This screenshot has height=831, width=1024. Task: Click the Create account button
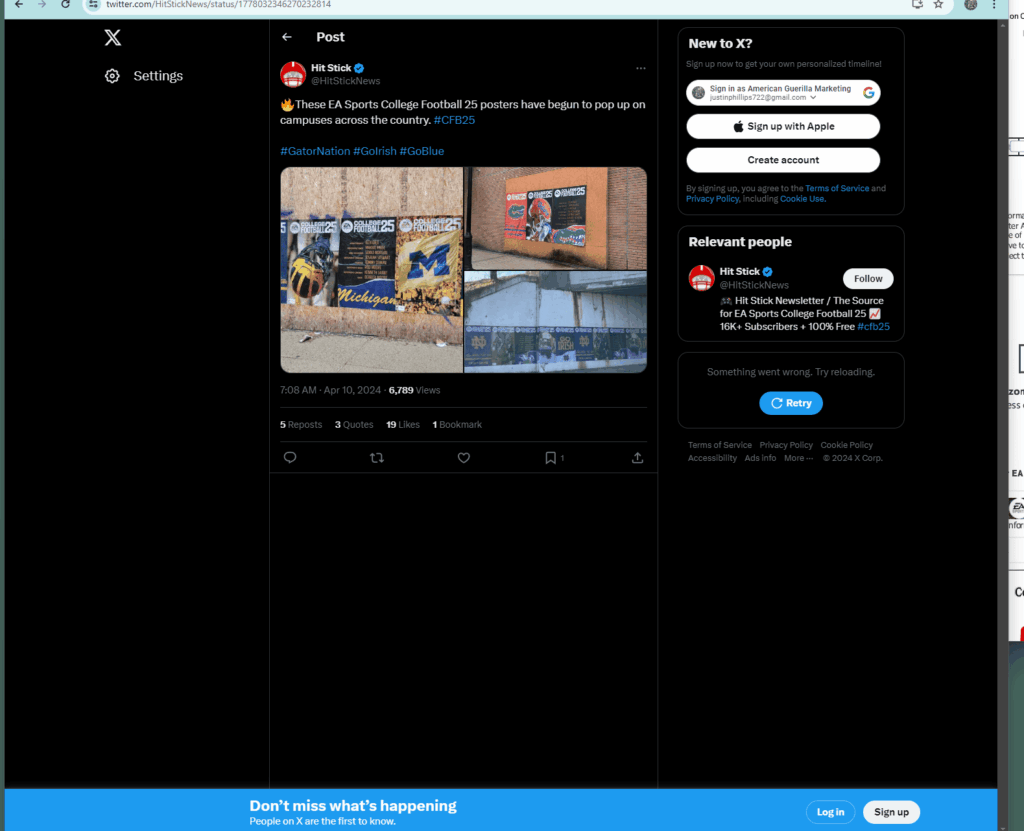[x=783, y=160]
